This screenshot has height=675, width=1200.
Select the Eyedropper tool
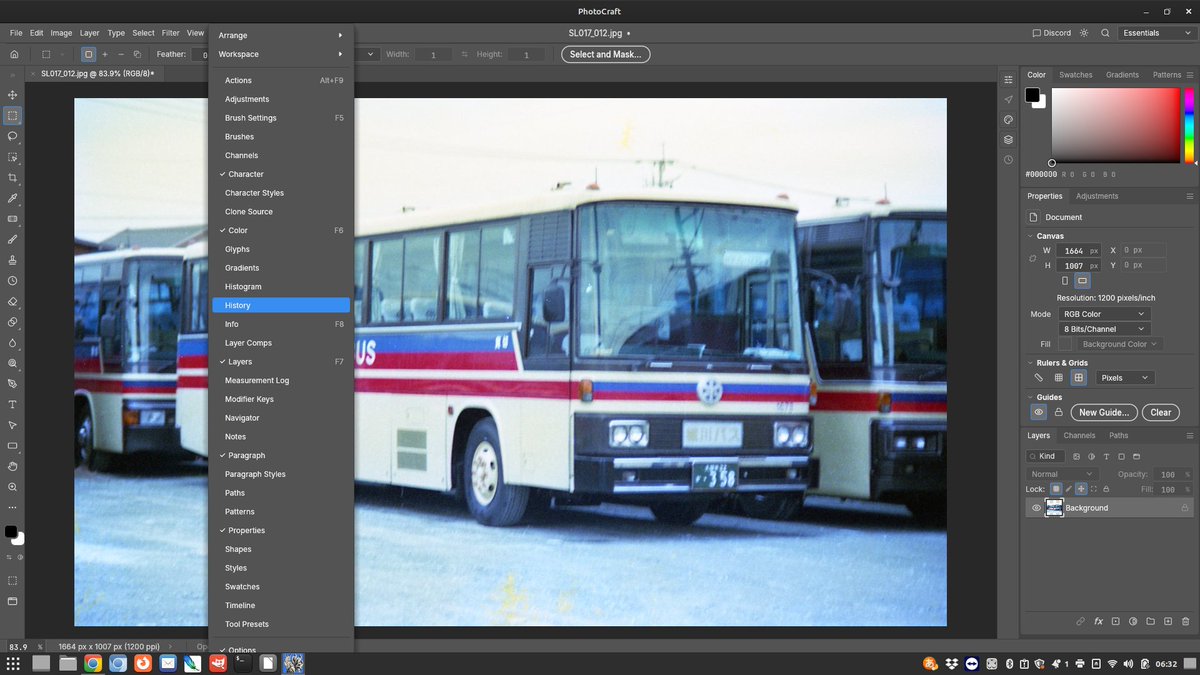(13, 198)
